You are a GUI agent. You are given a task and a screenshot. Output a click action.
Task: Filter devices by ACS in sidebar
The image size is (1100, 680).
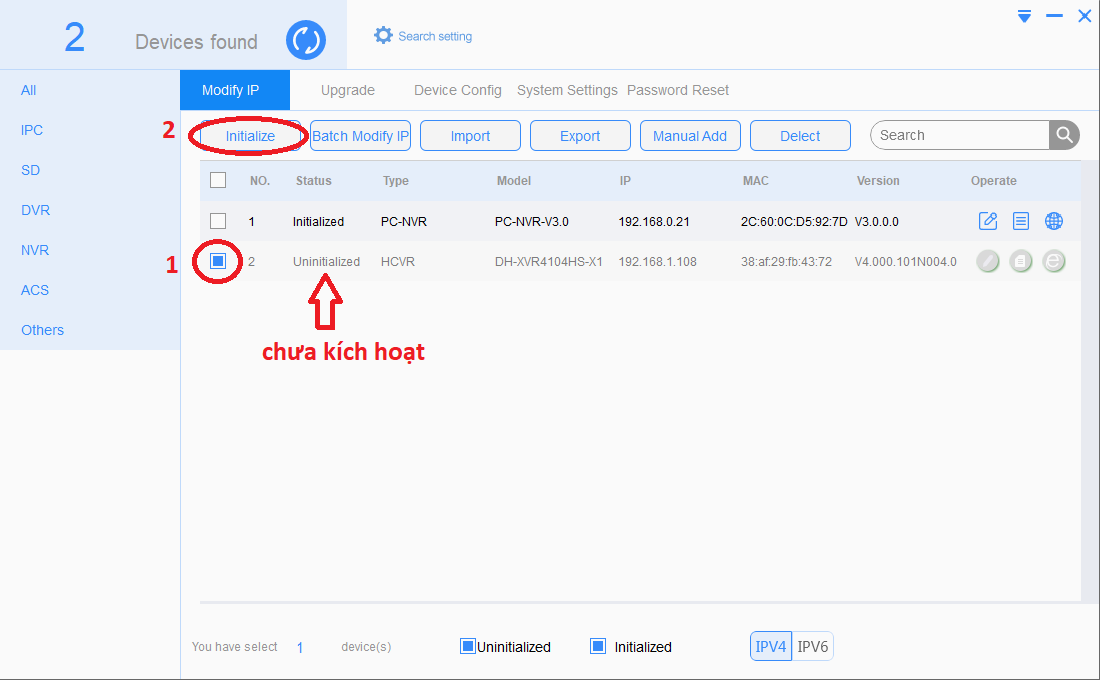click(x=34, y=290)
